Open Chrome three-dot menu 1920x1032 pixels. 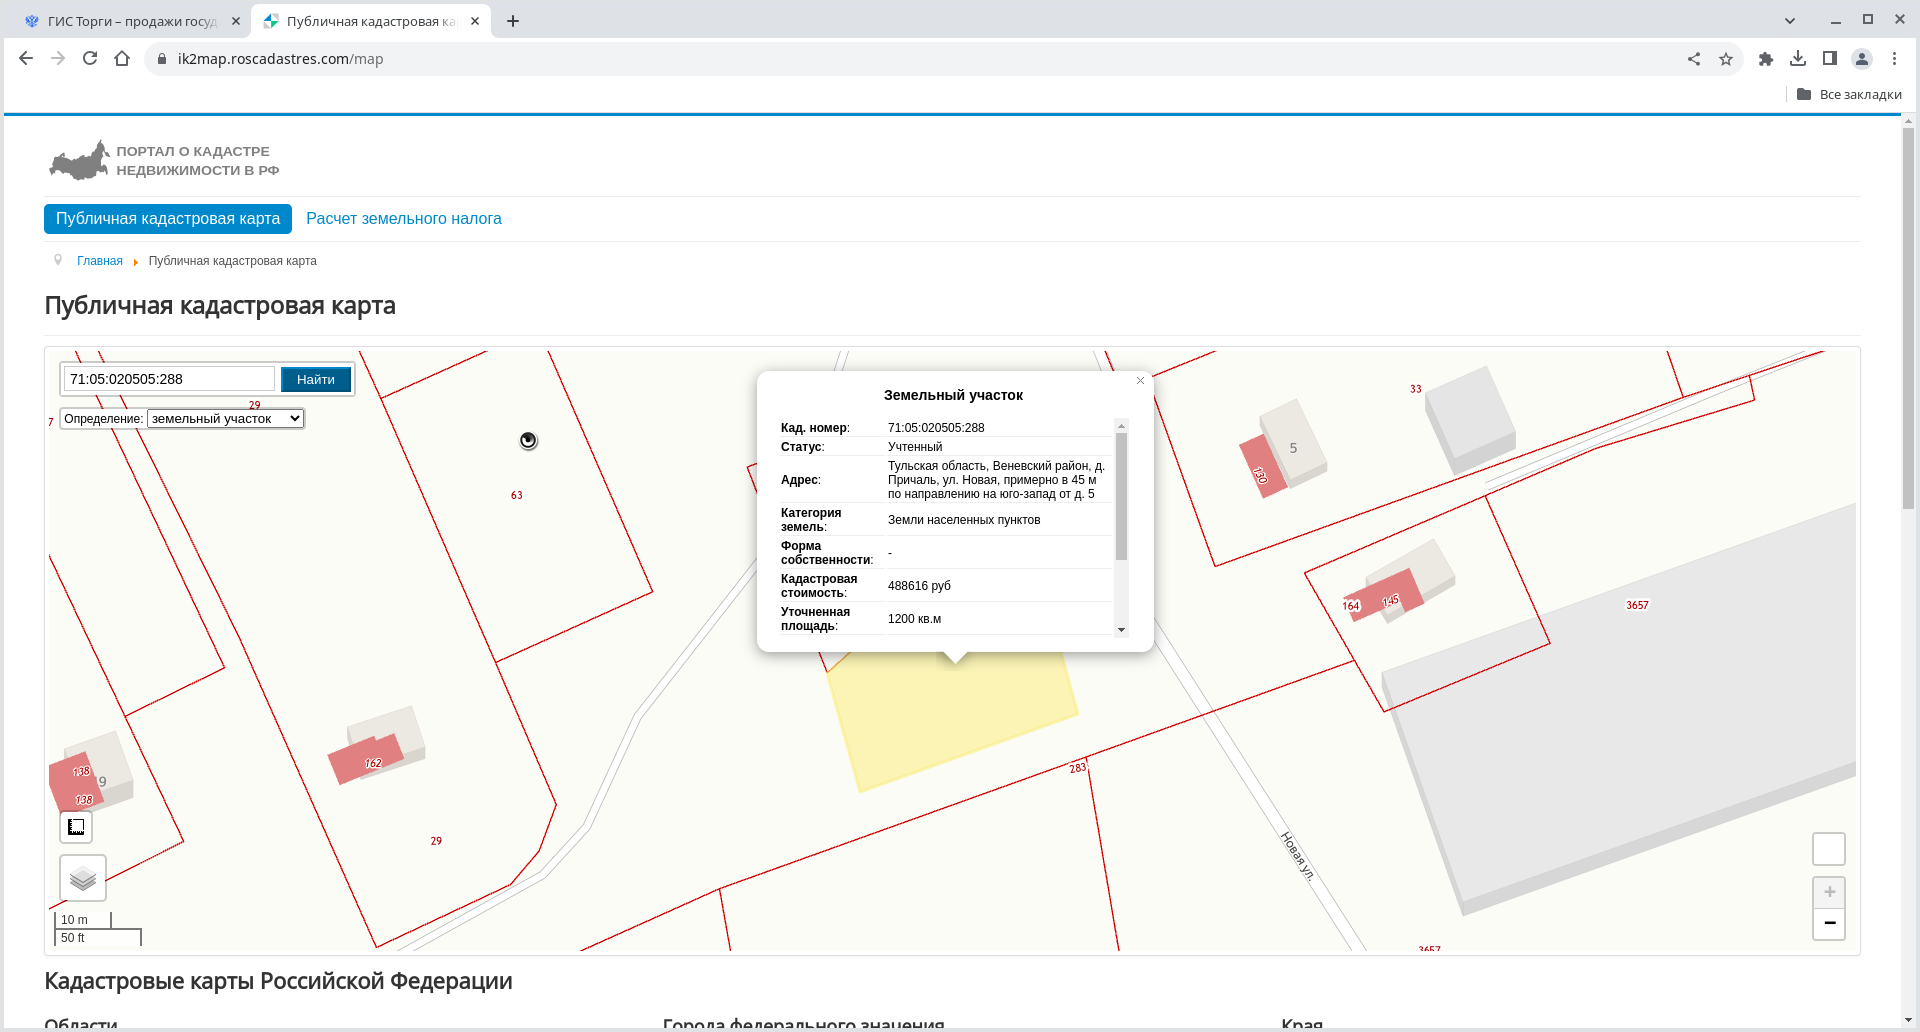click(1894, 59)
